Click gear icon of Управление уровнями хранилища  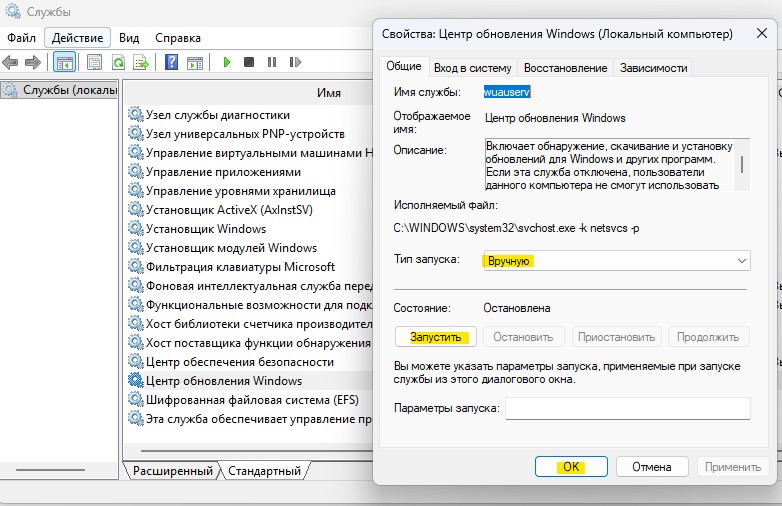click(136, 190)
